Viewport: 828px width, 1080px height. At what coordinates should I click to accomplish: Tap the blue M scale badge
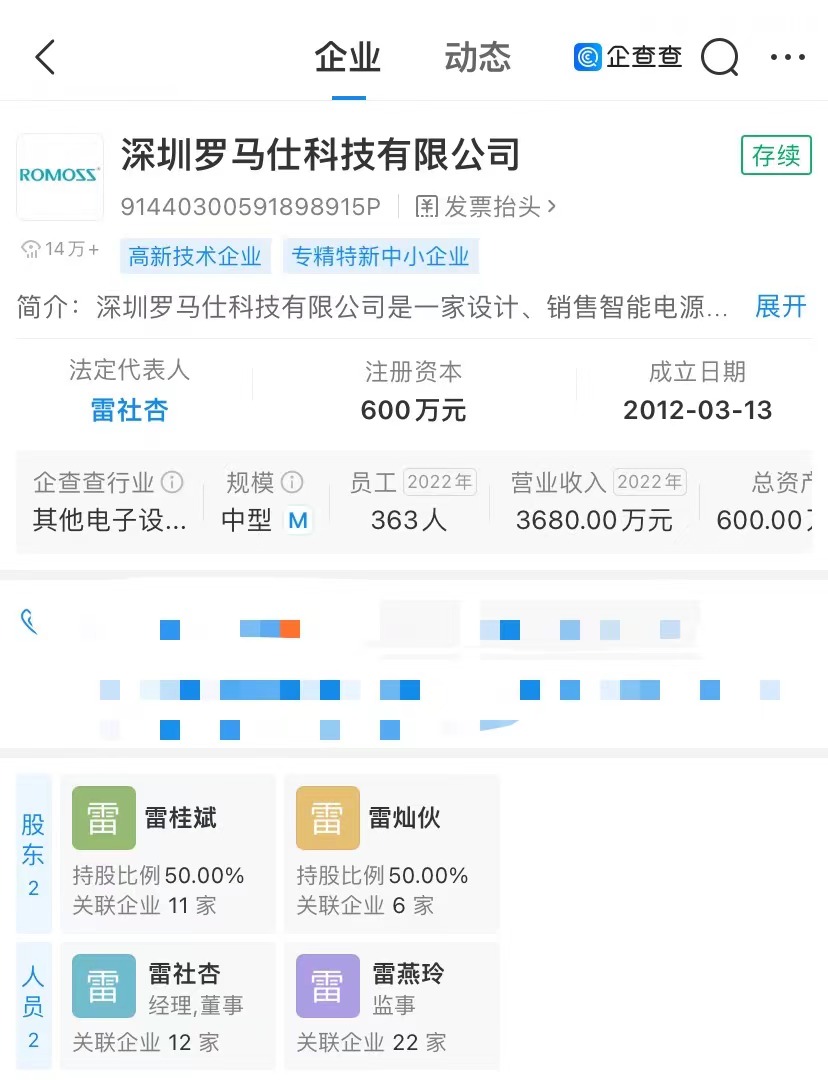(x=297, y=520)
